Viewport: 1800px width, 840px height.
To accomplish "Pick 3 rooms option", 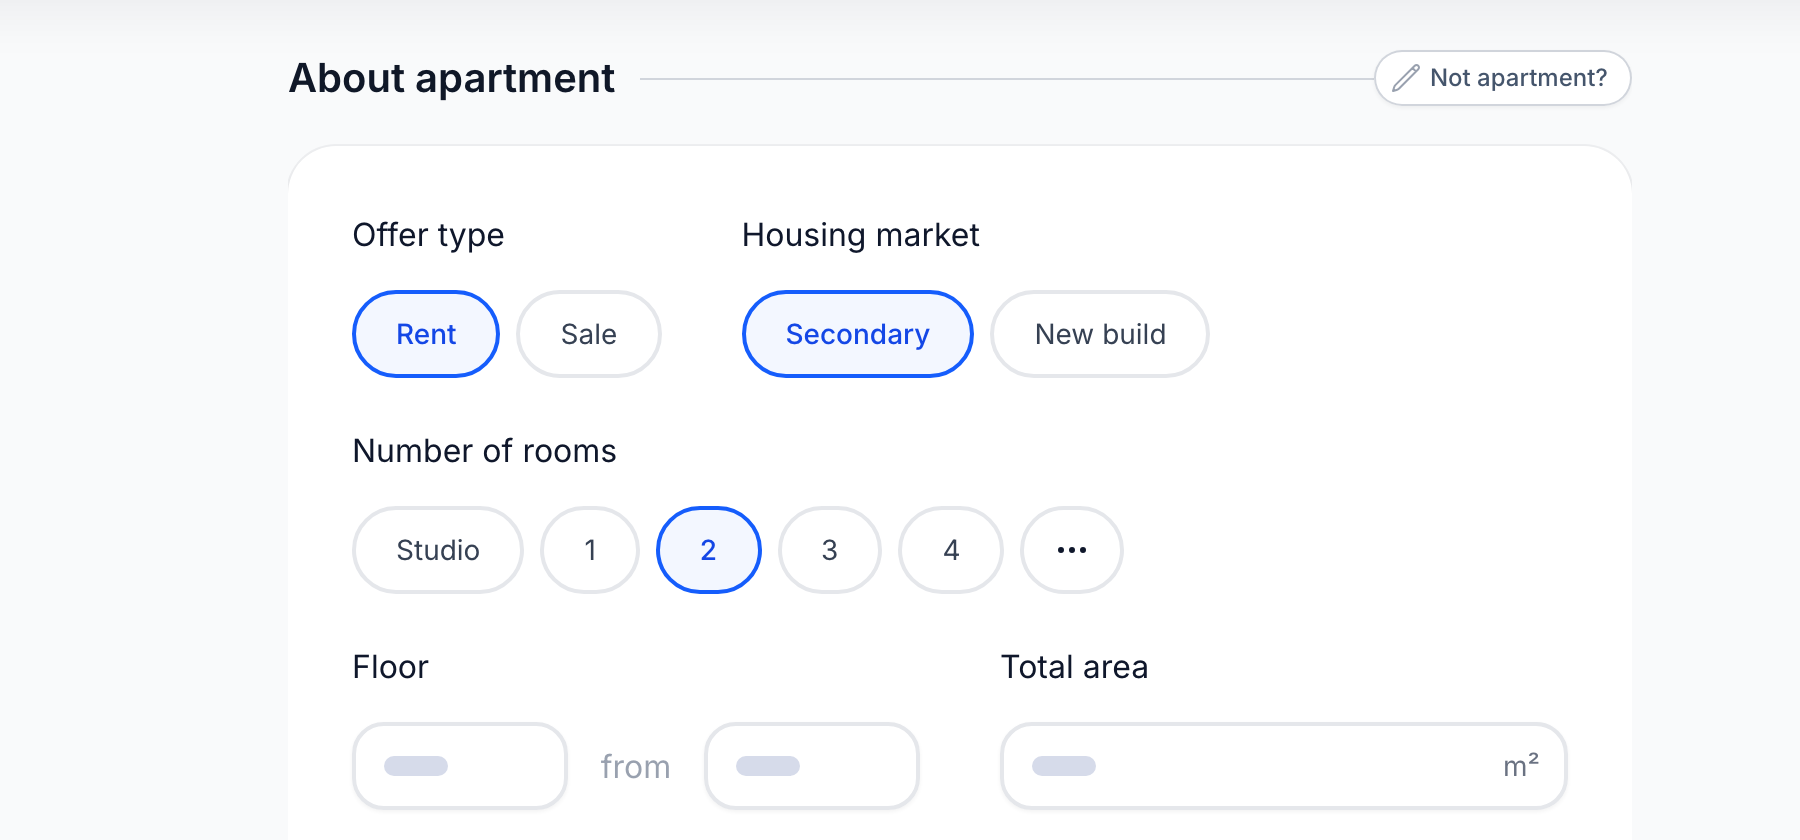I will tap(830, 550).
